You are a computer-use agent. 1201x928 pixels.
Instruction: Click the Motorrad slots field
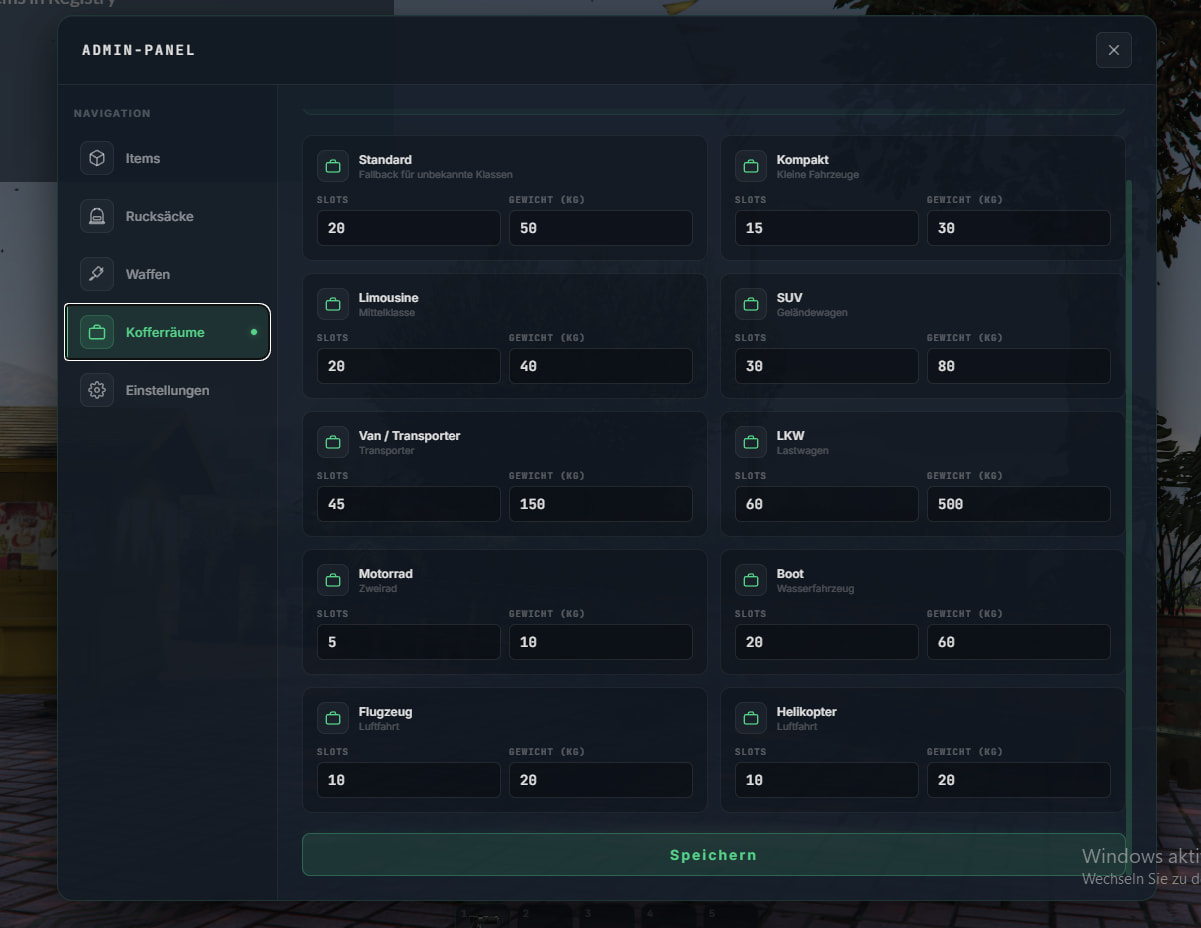(409, 642)
